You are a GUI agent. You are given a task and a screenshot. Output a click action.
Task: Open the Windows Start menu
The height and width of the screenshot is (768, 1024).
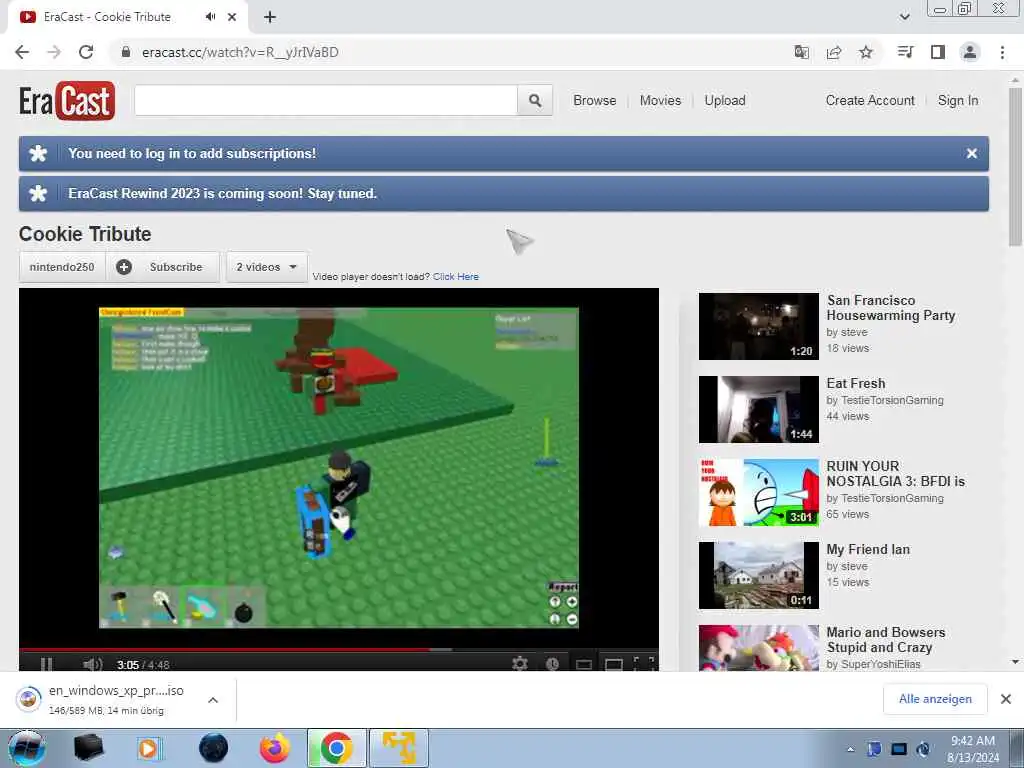[27, 748]
